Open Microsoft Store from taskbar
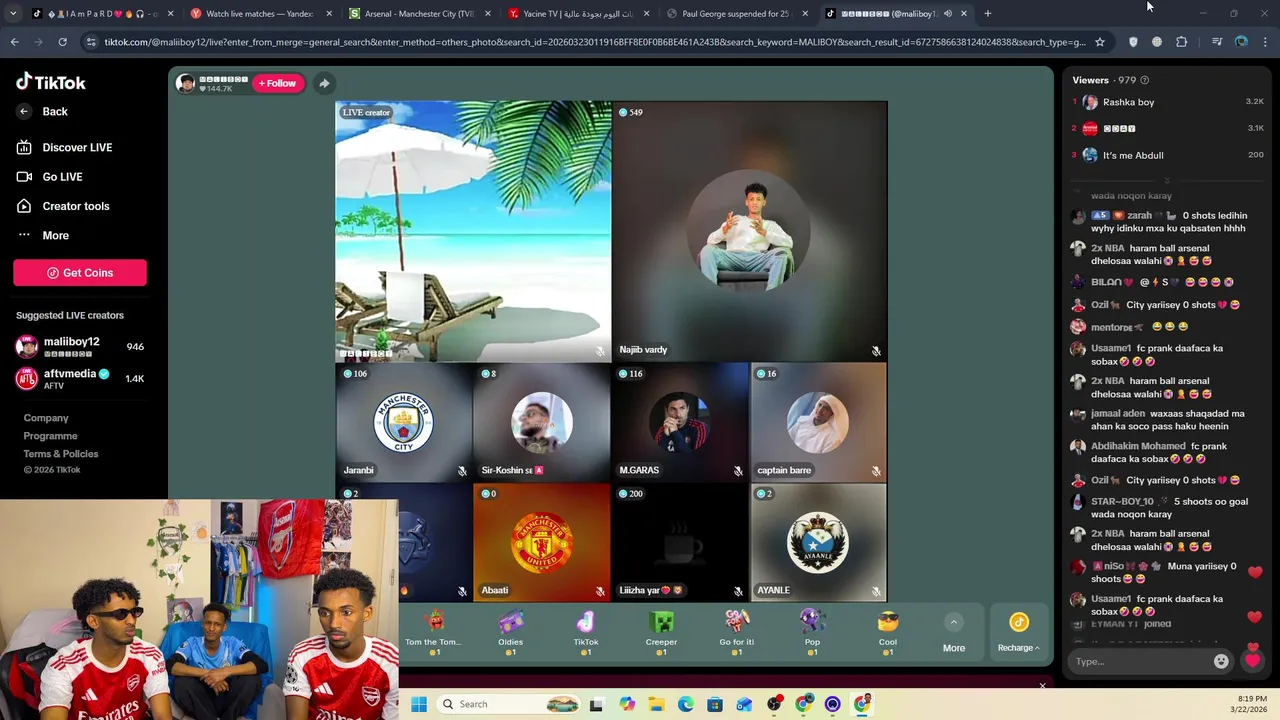Viewport: 1280px width, 720px height. (715, 704)
